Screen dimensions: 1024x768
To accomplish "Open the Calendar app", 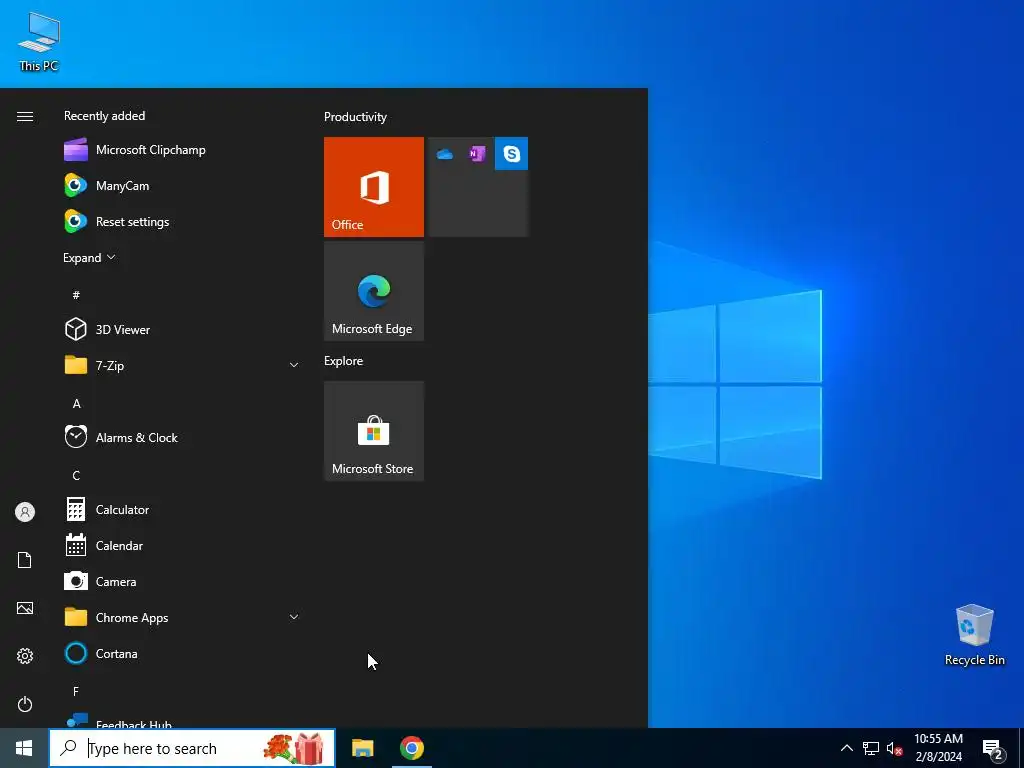I will coord(181,545).
